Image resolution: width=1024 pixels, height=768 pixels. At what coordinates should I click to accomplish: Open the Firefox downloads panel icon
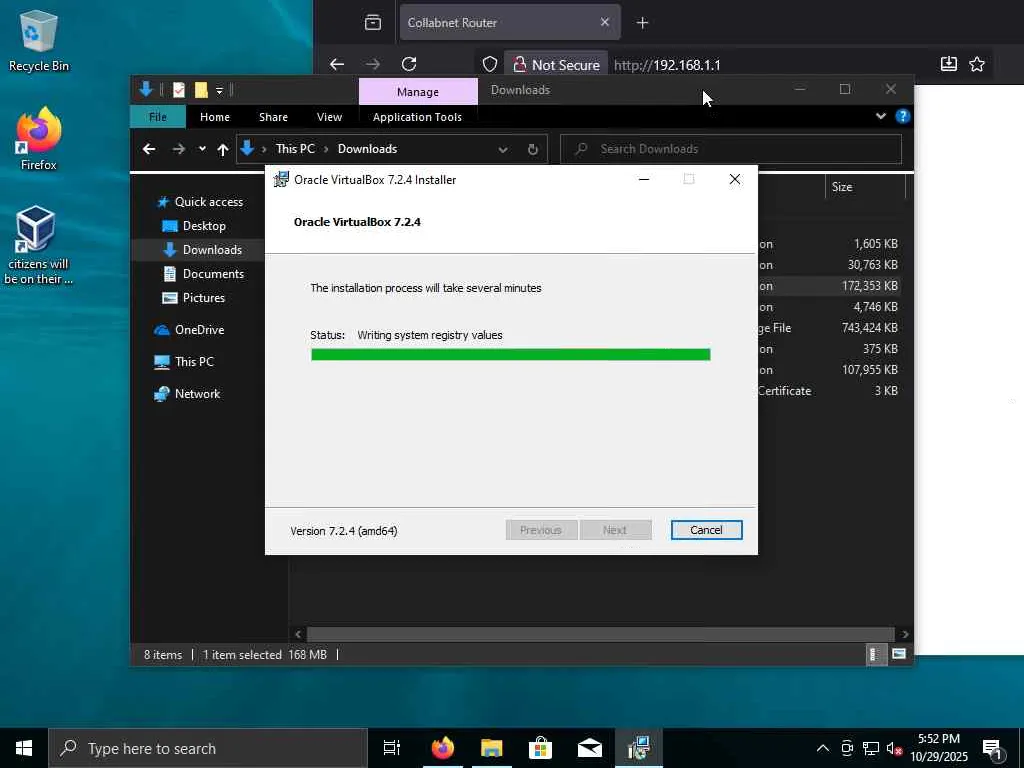[948, 64]
